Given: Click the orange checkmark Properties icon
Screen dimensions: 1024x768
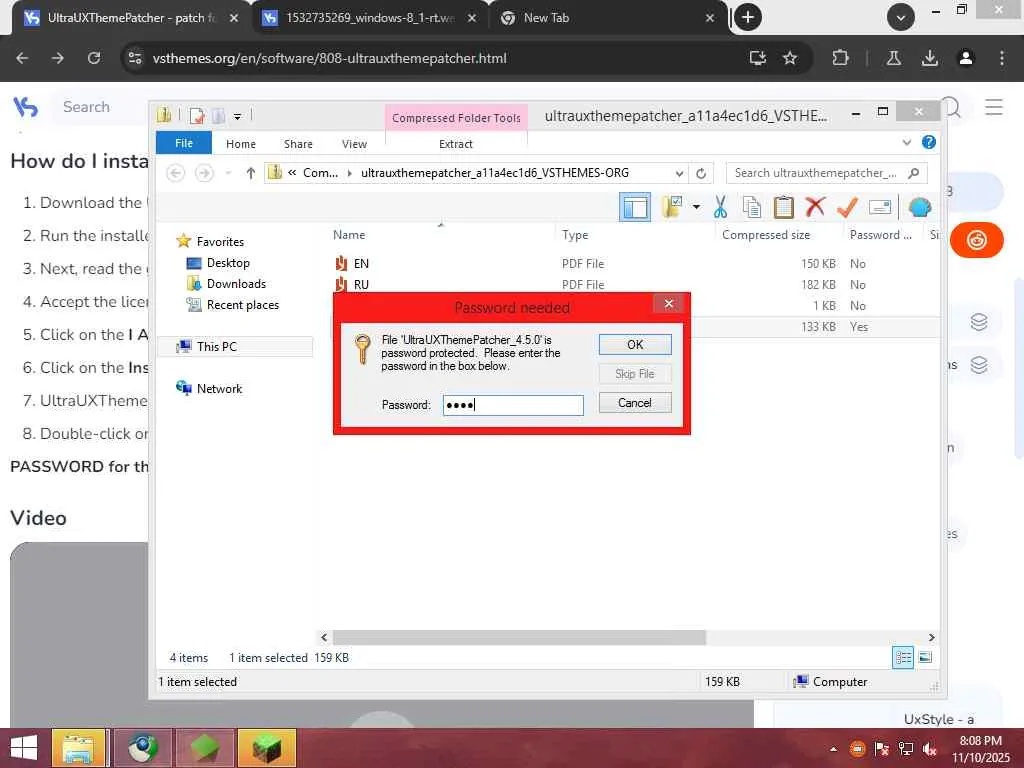Looking at the screenshot, I should tap(847, 208).
